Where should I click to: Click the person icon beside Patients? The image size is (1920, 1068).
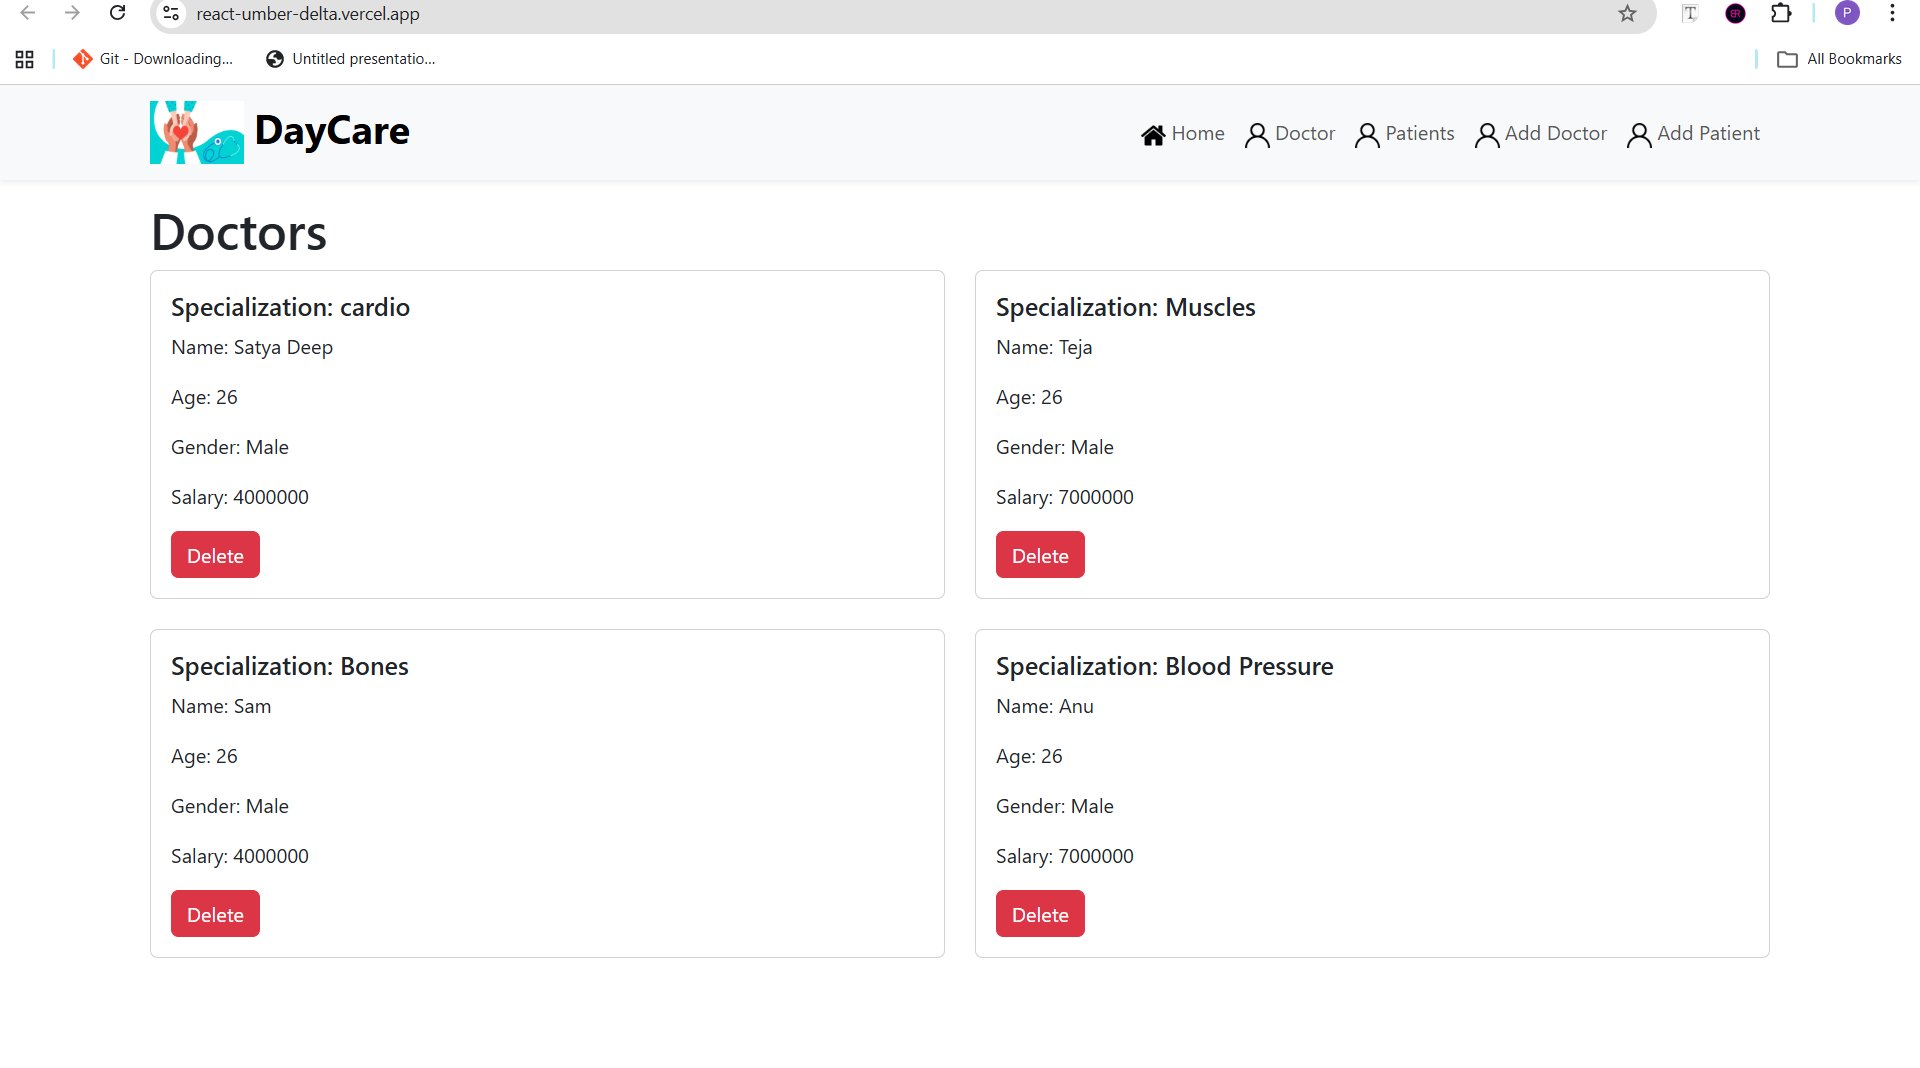coord(1367,135)
